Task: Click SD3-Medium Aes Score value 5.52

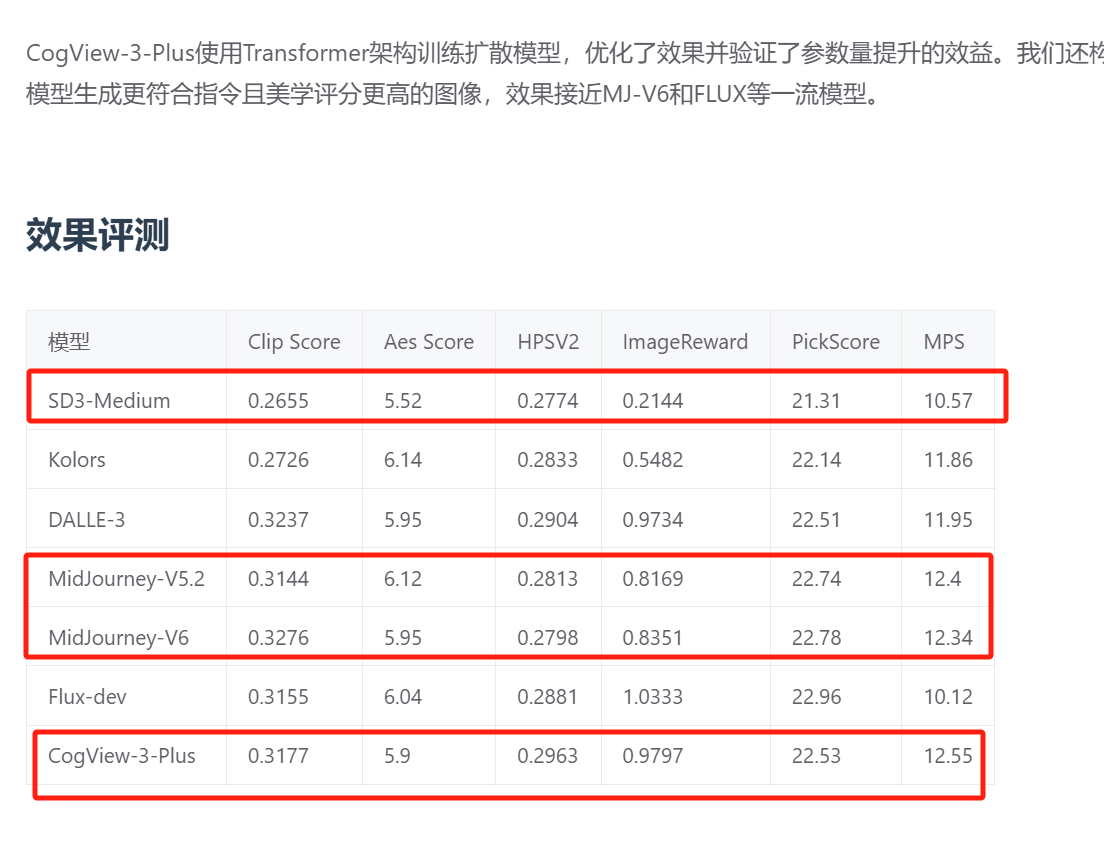Action: pyautogui.click(x=403, y=401)
